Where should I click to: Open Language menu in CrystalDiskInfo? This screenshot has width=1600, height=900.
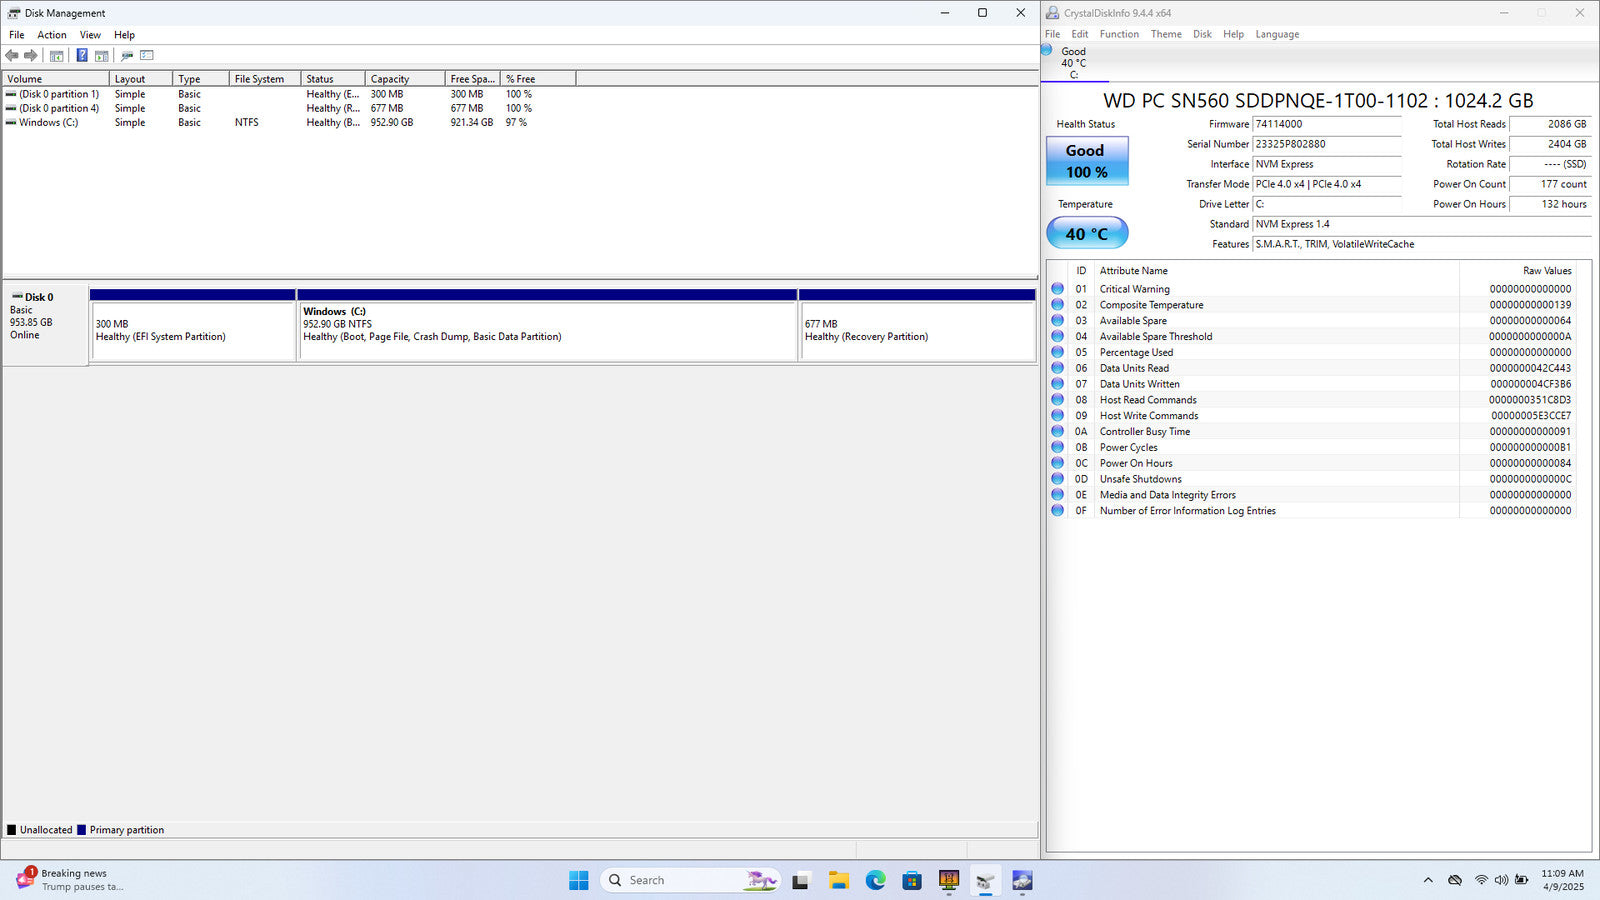1277,34
